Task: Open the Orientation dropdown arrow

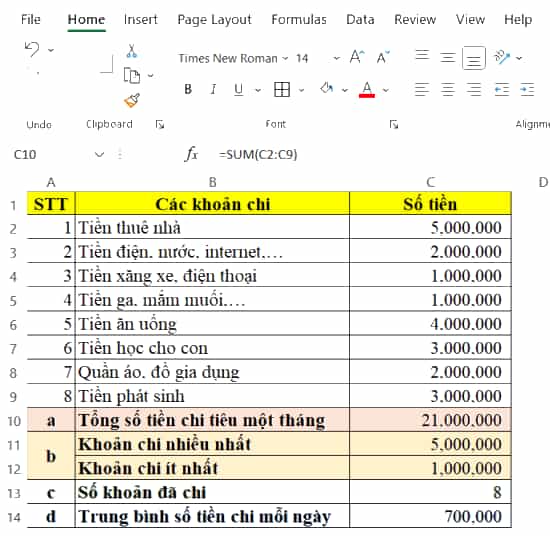Action: pos(519,58)
